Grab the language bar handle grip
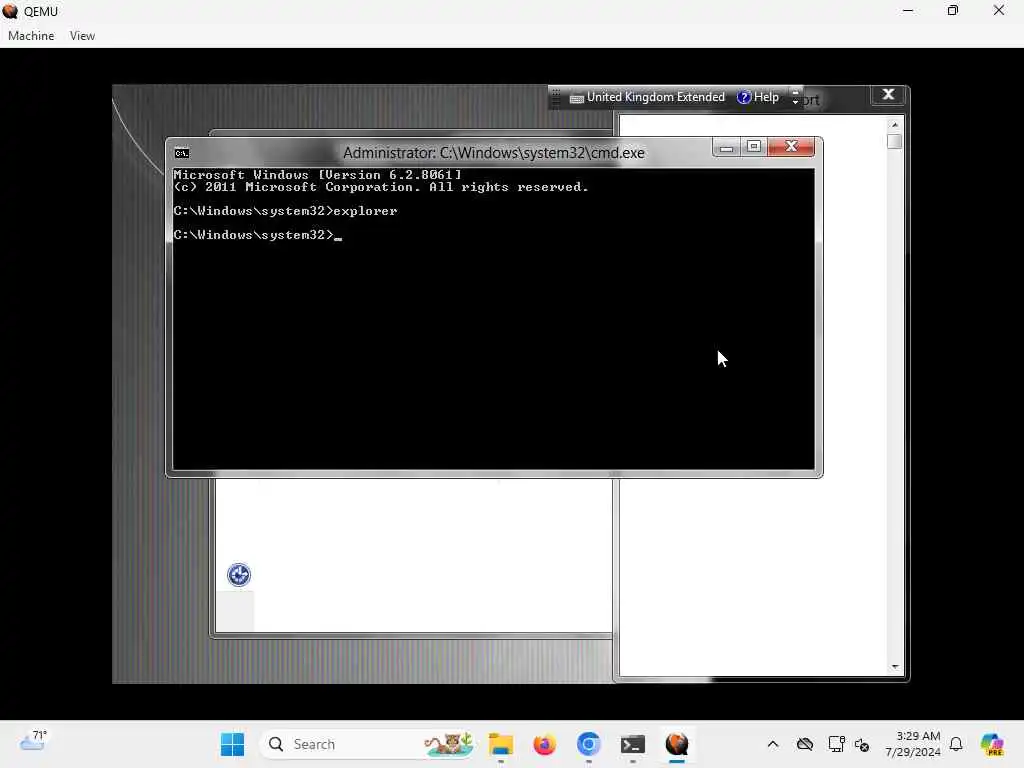This screenshot has height=768, width=1024. pos(556,97)
